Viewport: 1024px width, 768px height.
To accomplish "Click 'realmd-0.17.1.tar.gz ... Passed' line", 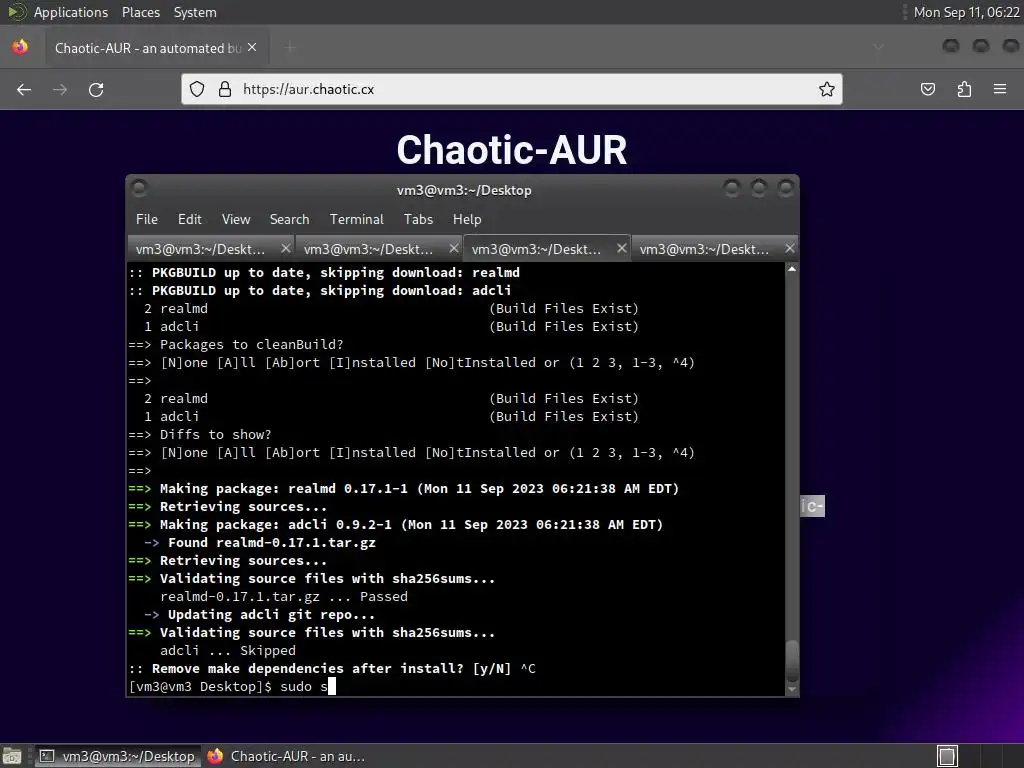I will 283,597.
